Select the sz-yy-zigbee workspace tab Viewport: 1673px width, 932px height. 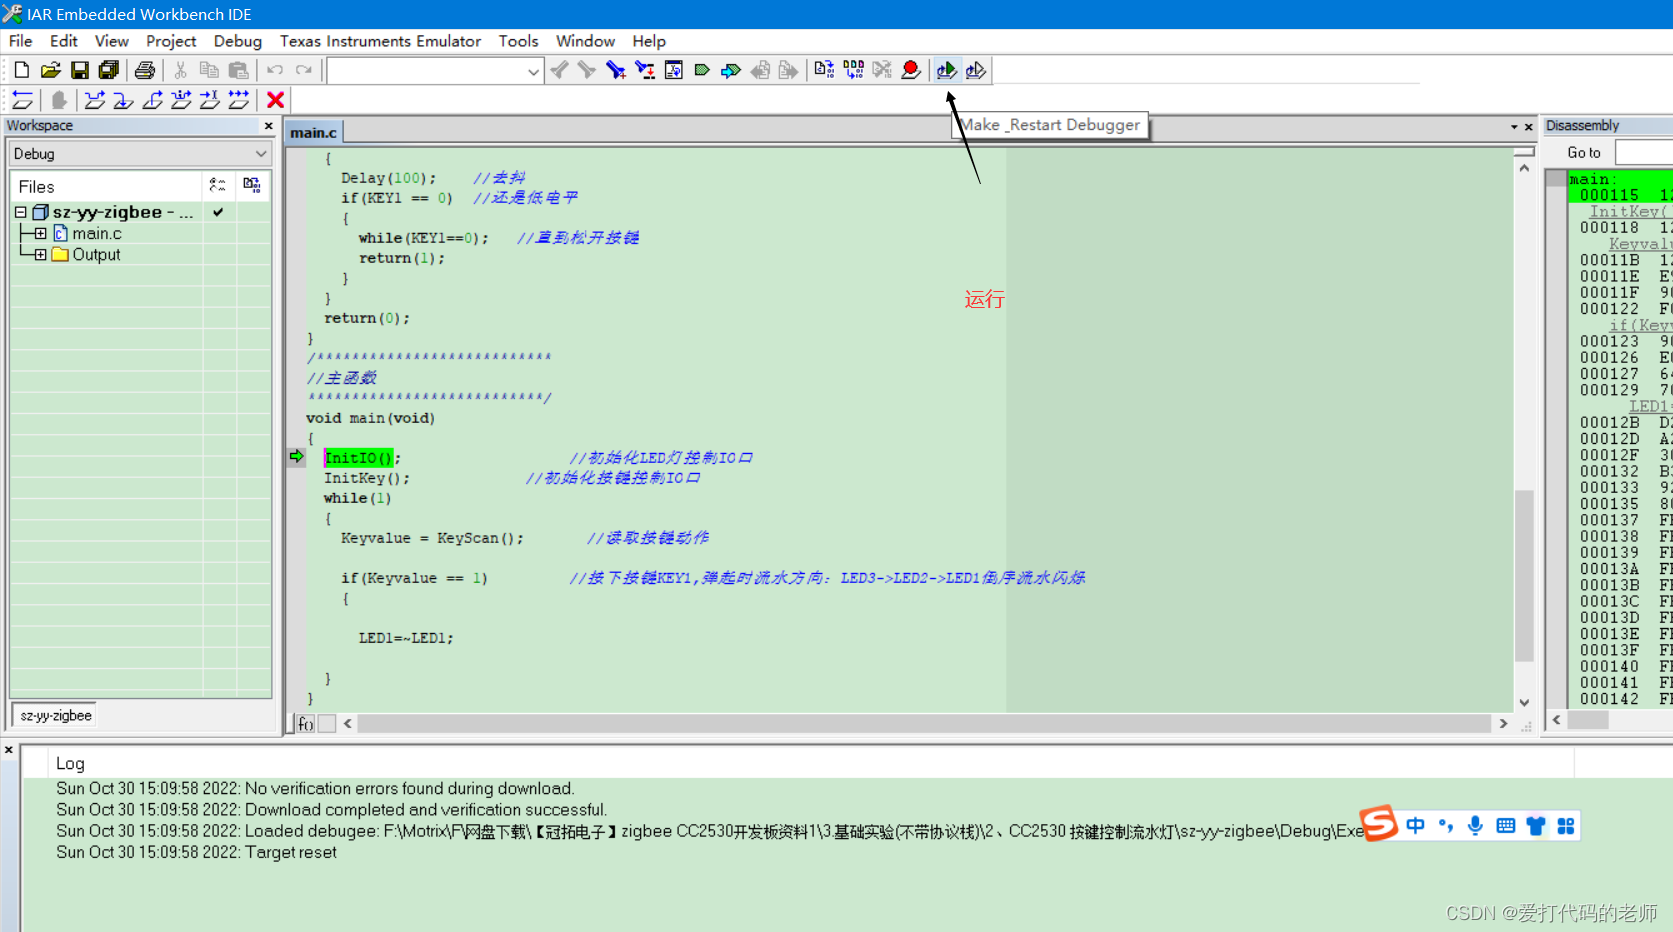[53, 715]
